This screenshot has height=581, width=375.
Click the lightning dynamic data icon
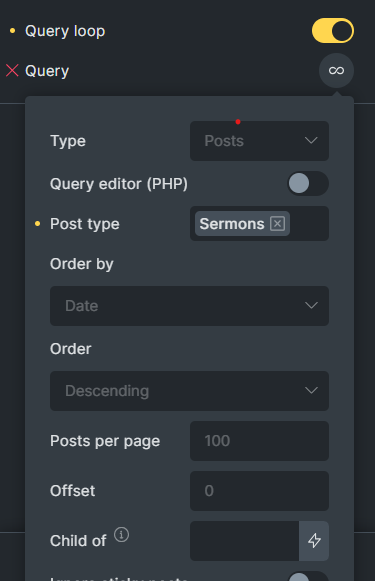click(x=314, y=541)
